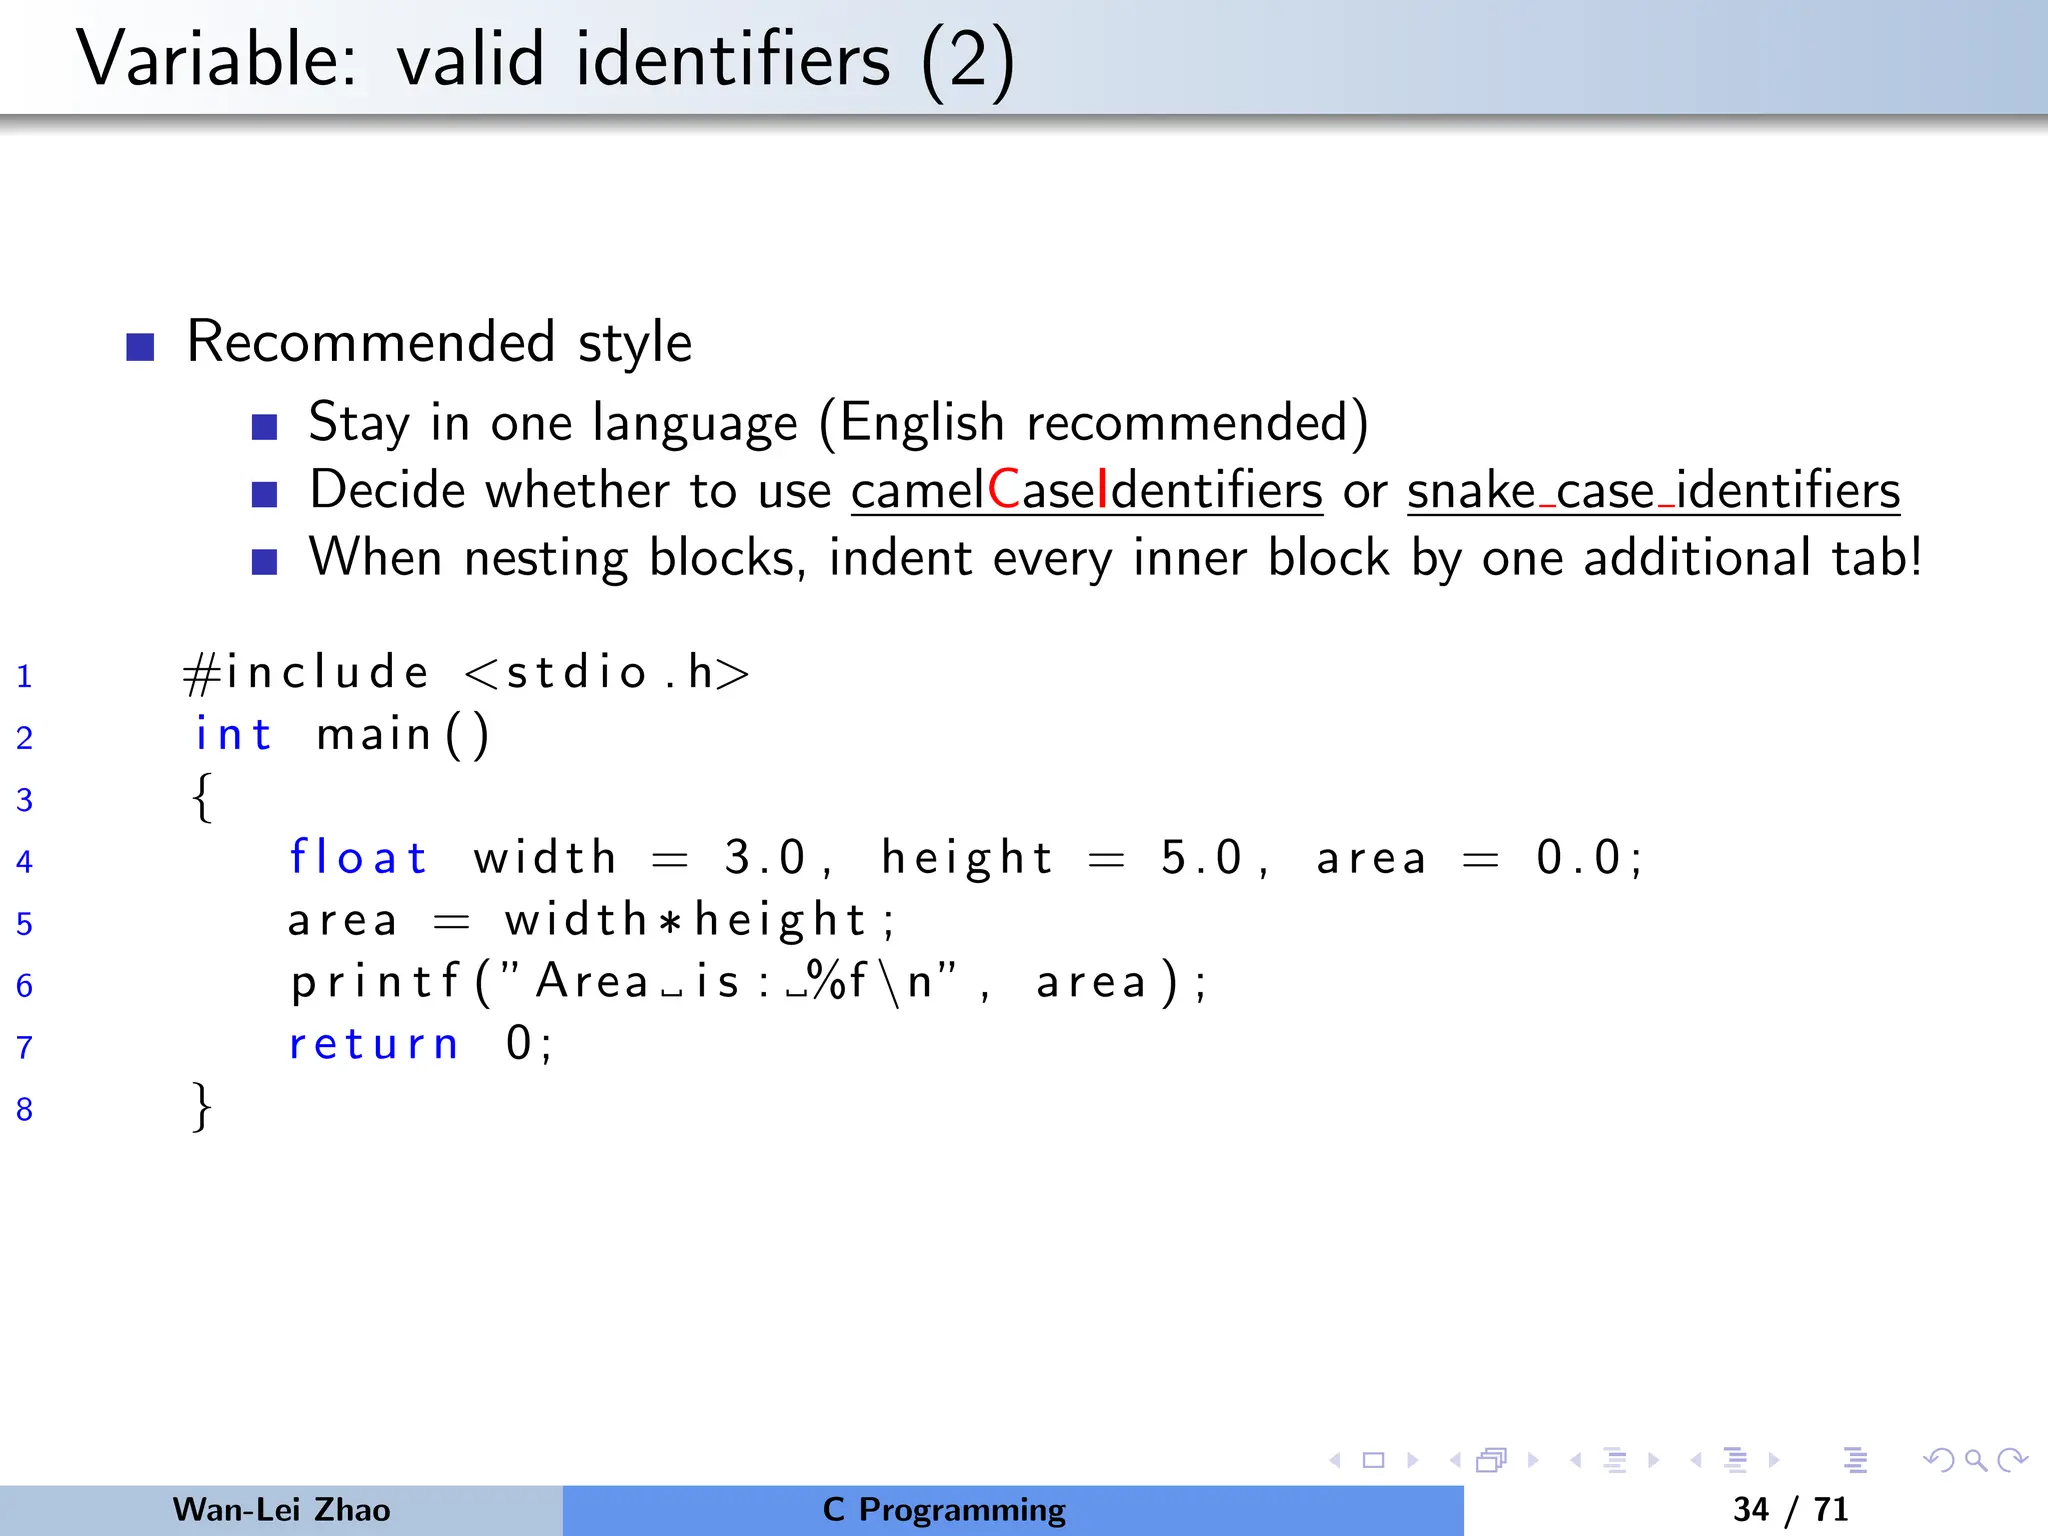This screenshot has width=2048, height=1536.
Task: Click the next section arrow
Action: 1774,1460
